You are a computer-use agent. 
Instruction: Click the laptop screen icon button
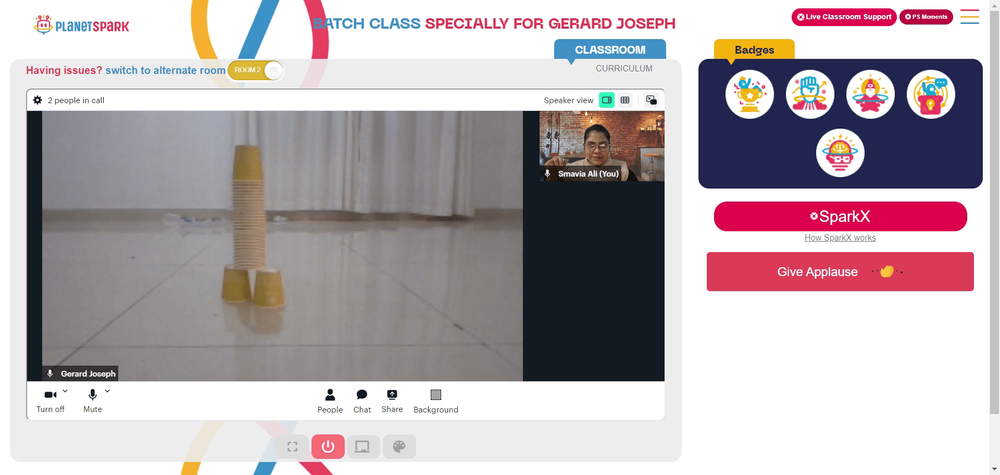(x=364, y=446)
